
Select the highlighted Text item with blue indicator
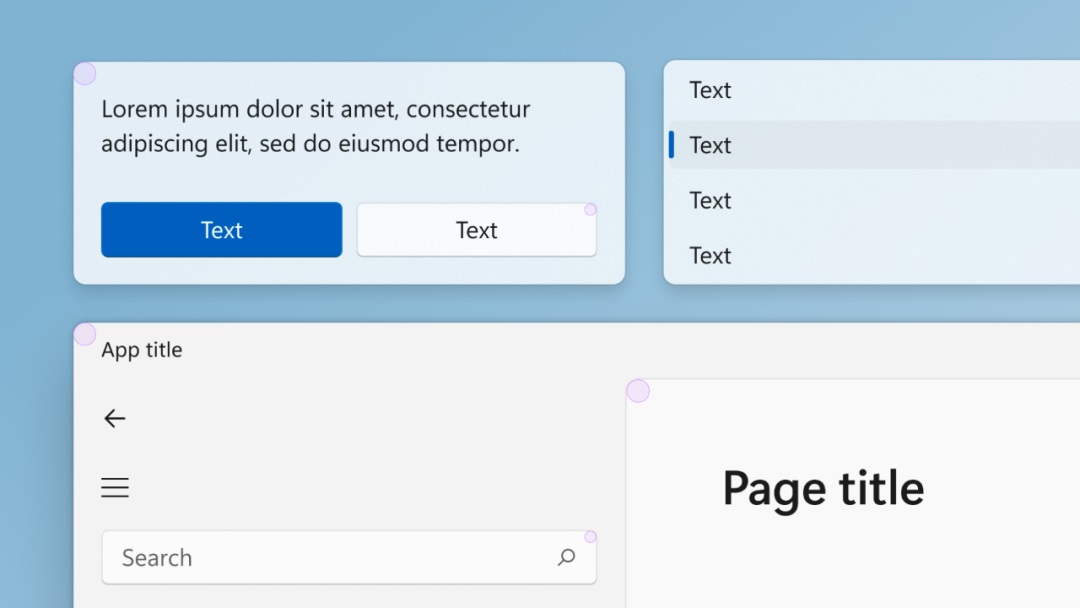[x=874, y=145]
